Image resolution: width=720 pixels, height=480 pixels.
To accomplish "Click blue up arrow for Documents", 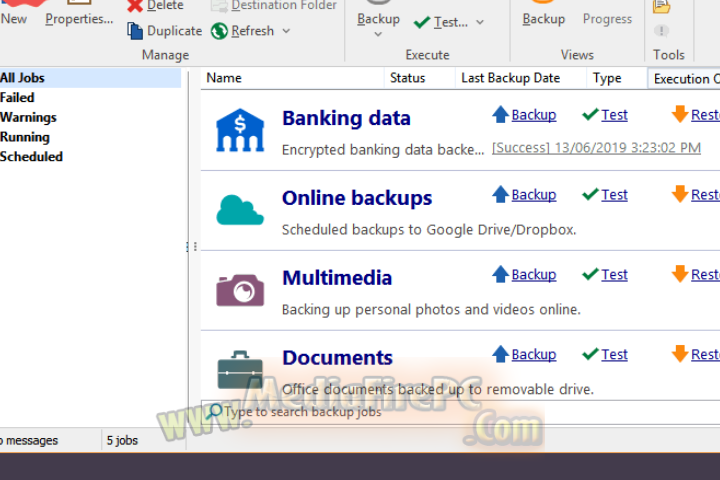I will pyautogui.click(x=500, y=354).
